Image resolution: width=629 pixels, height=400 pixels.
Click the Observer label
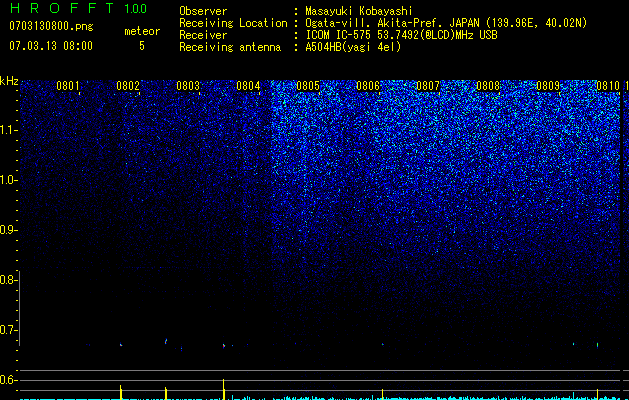203,11
